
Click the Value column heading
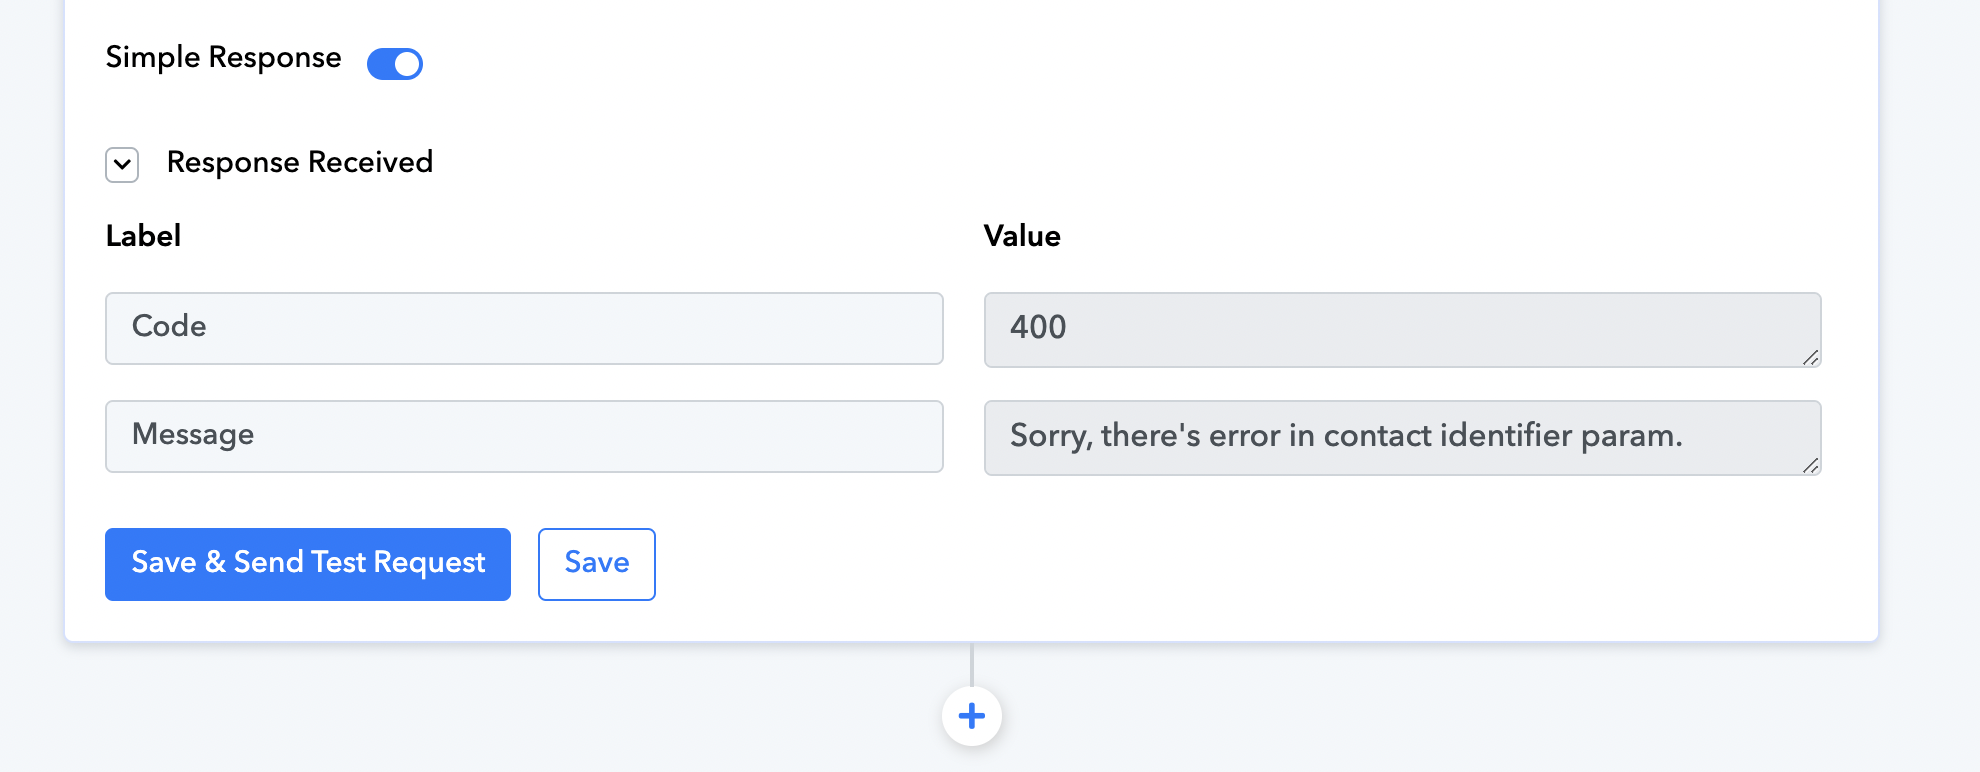tap(1022, 236)
